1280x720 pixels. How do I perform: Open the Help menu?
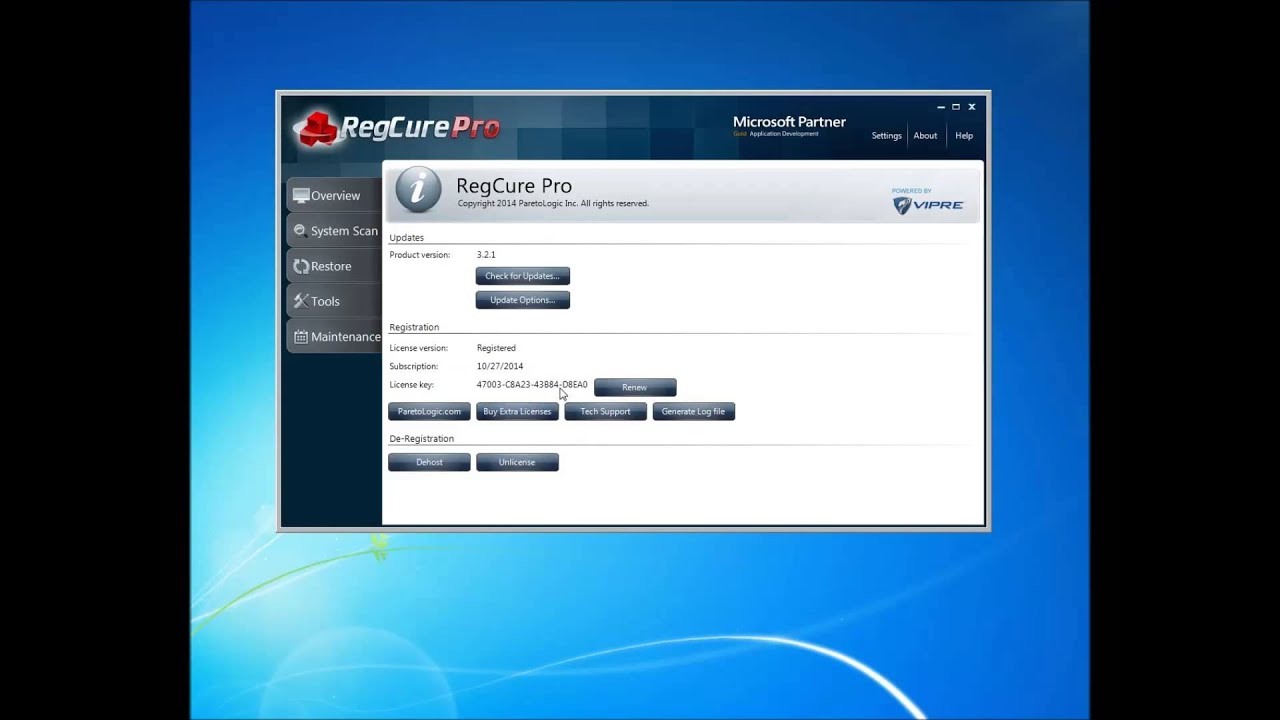coord(964,136)
